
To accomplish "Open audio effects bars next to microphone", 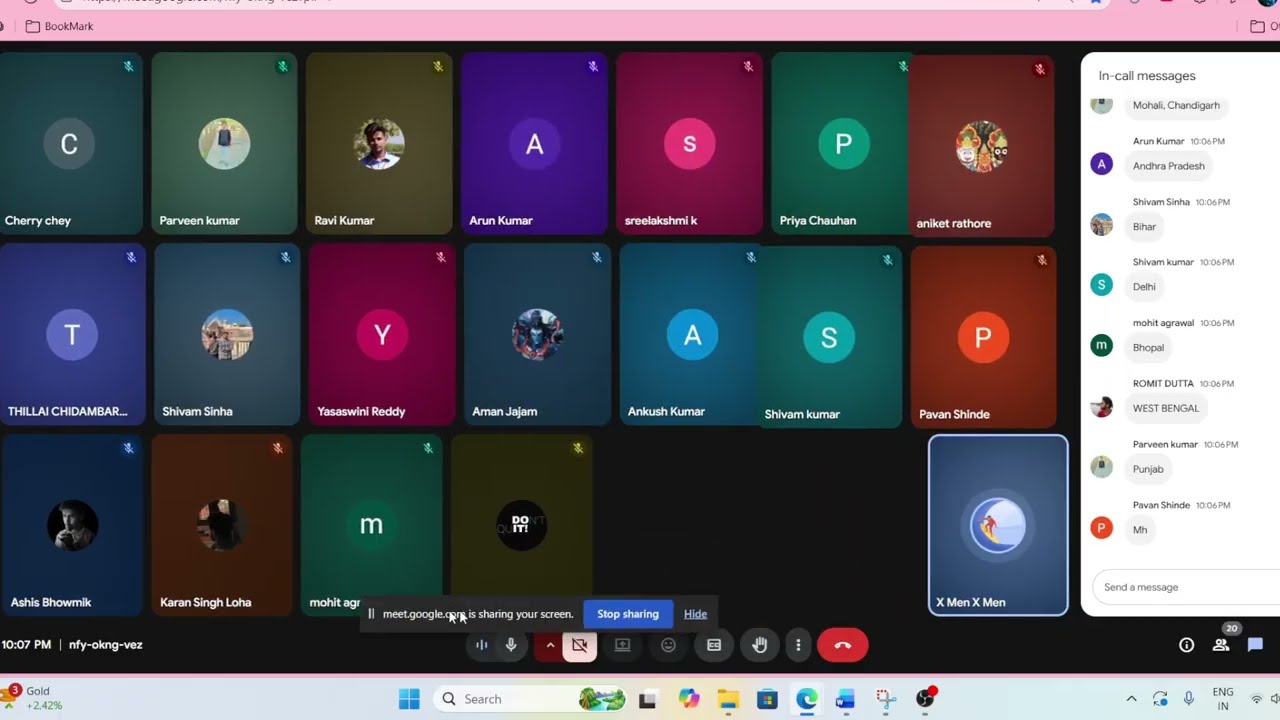I will pos(482,645).
